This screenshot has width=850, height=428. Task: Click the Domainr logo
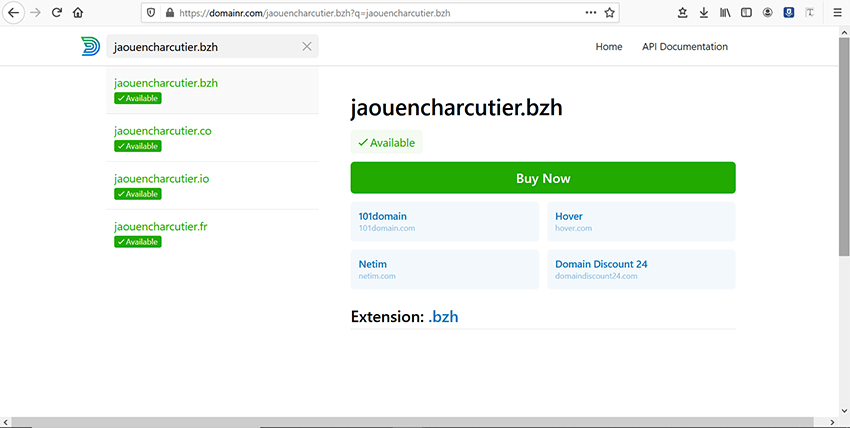(x=91, y=47)
